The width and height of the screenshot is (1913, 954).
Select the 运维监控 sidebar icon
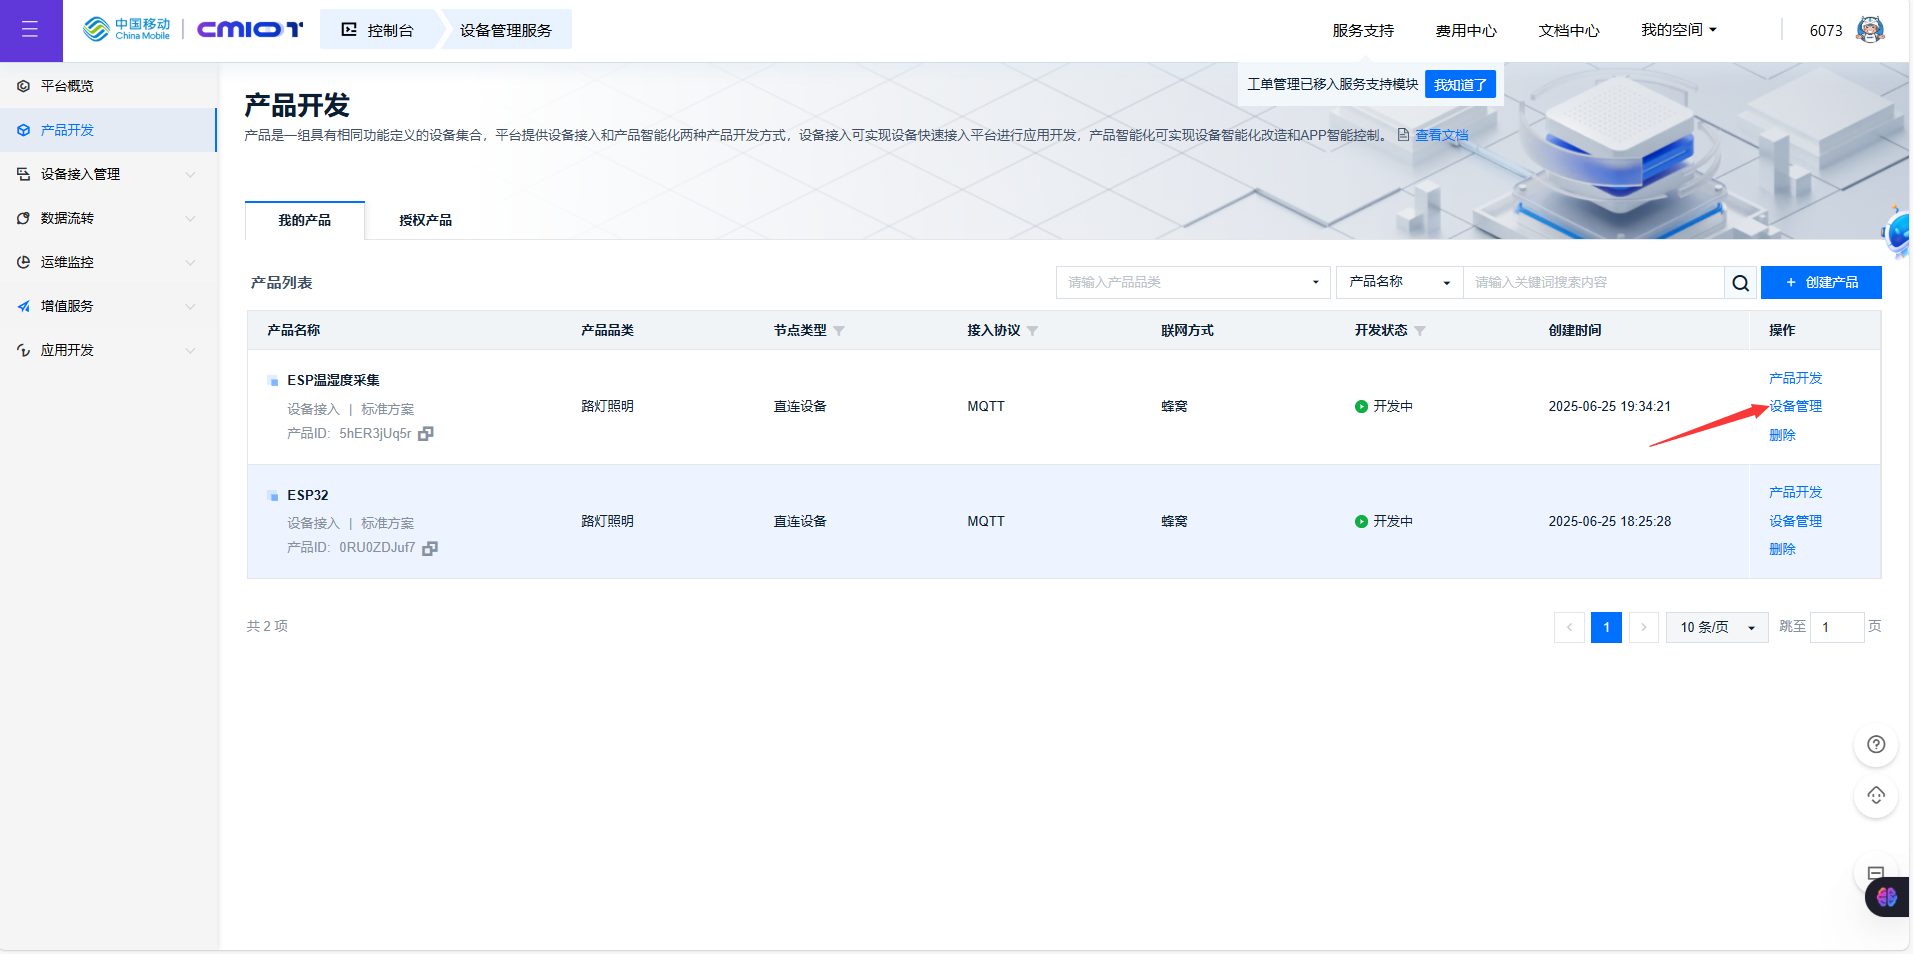click(23, 262)
